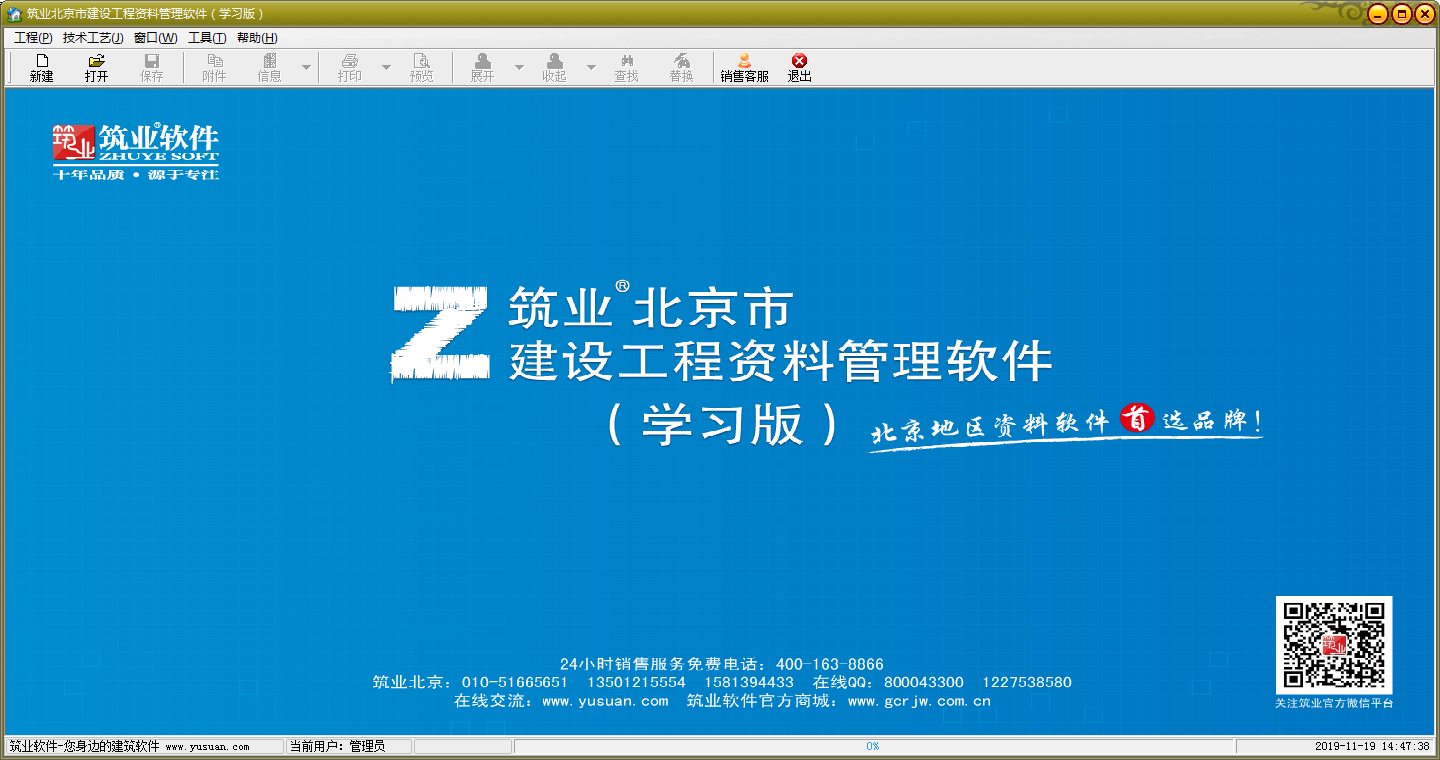
Task: Click the status bar www.yusuan.com slogan text
Action: 130,746
